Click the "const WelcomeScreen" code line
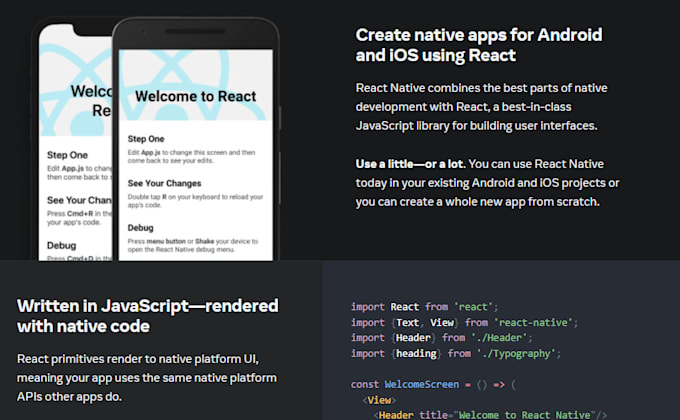 [x=432, y=384]
